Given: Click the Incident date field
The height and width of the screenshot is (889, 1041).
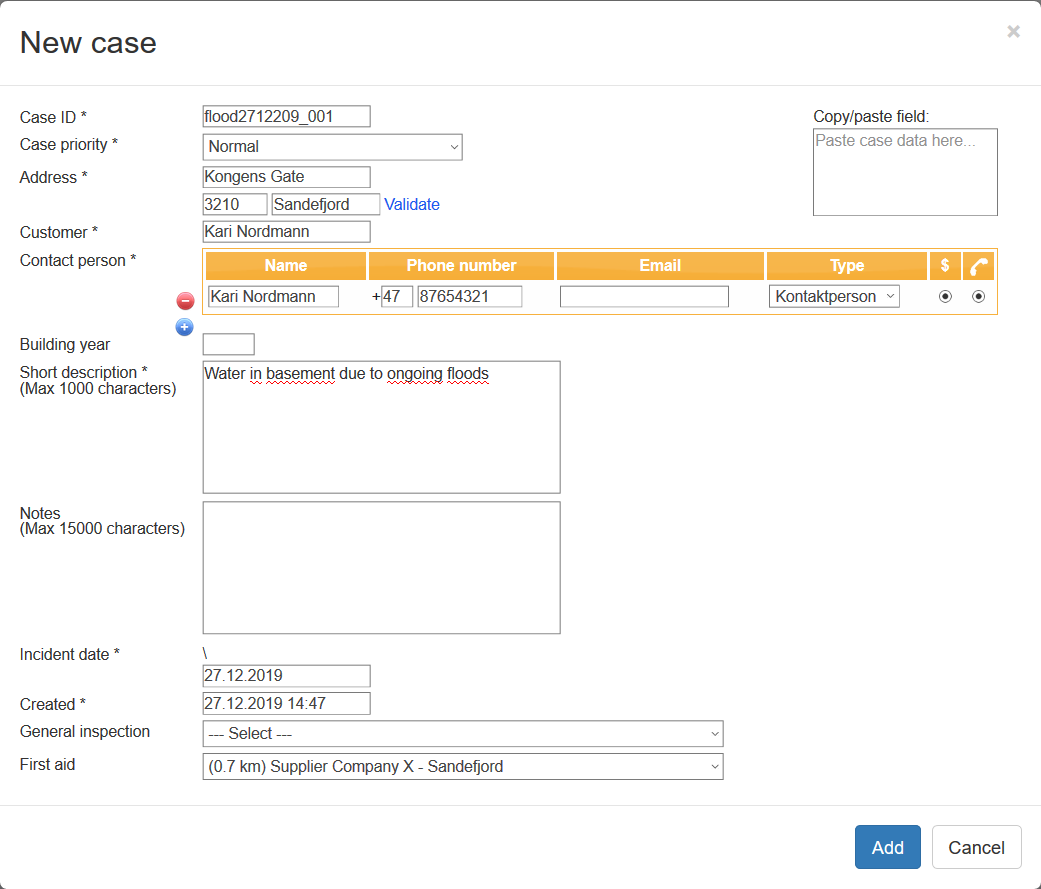Looking at the screenshot, I should (x=286, y=676).
